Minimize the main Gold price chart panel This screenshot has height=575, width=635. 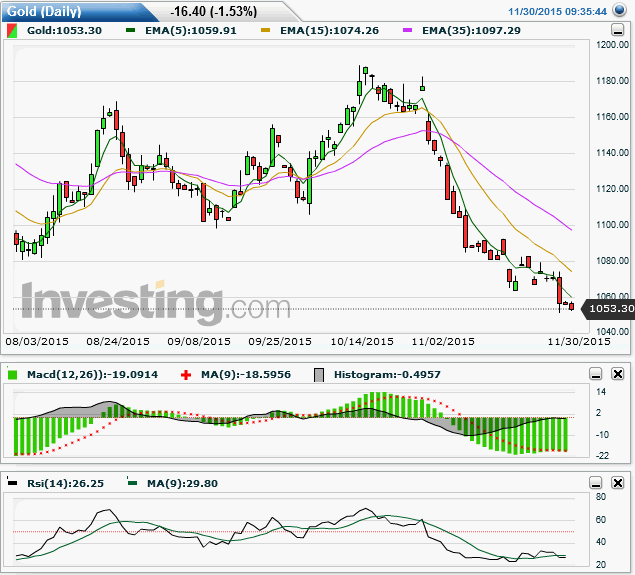[617, 30]
